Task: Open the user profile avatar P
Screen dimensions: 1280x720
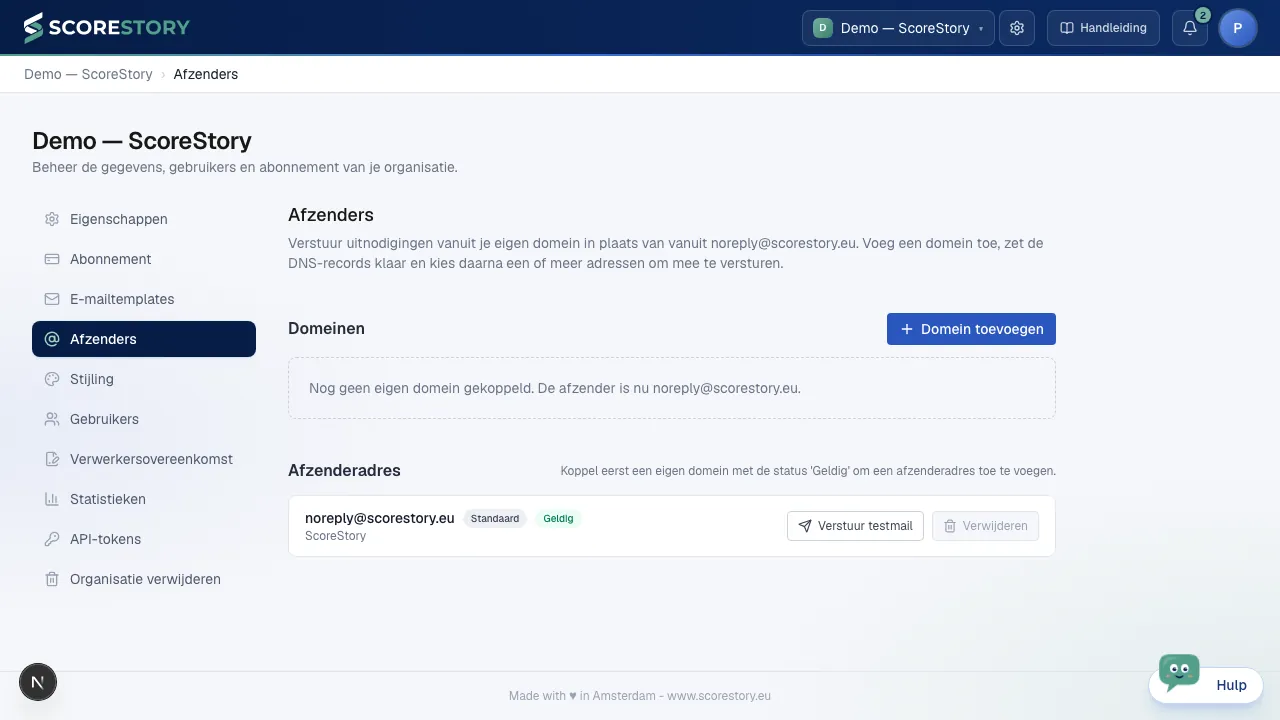Action: pyautogui.click(x=1238, y=28)
